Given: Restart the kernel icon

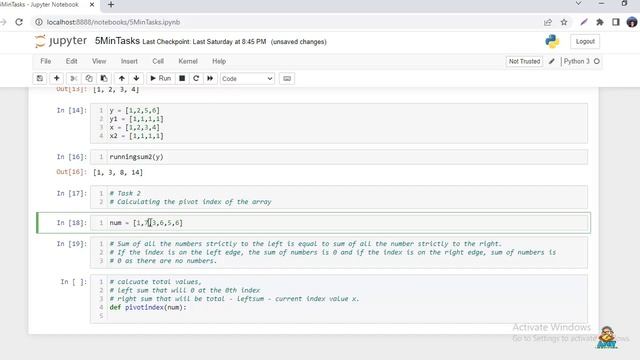Looking at the screenshot, I should [196, 78].
